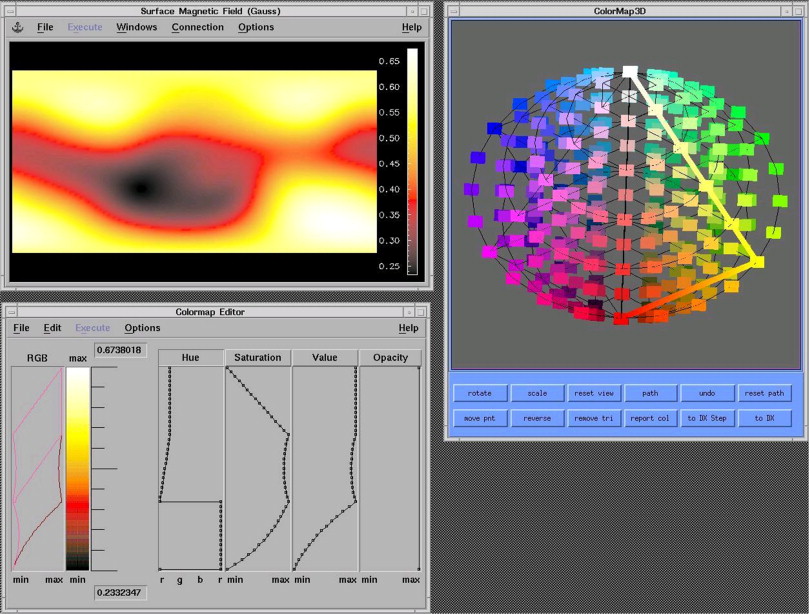
Task: Open File menu in Surface Magnetic Field window
Action: (x=45, y=27)
